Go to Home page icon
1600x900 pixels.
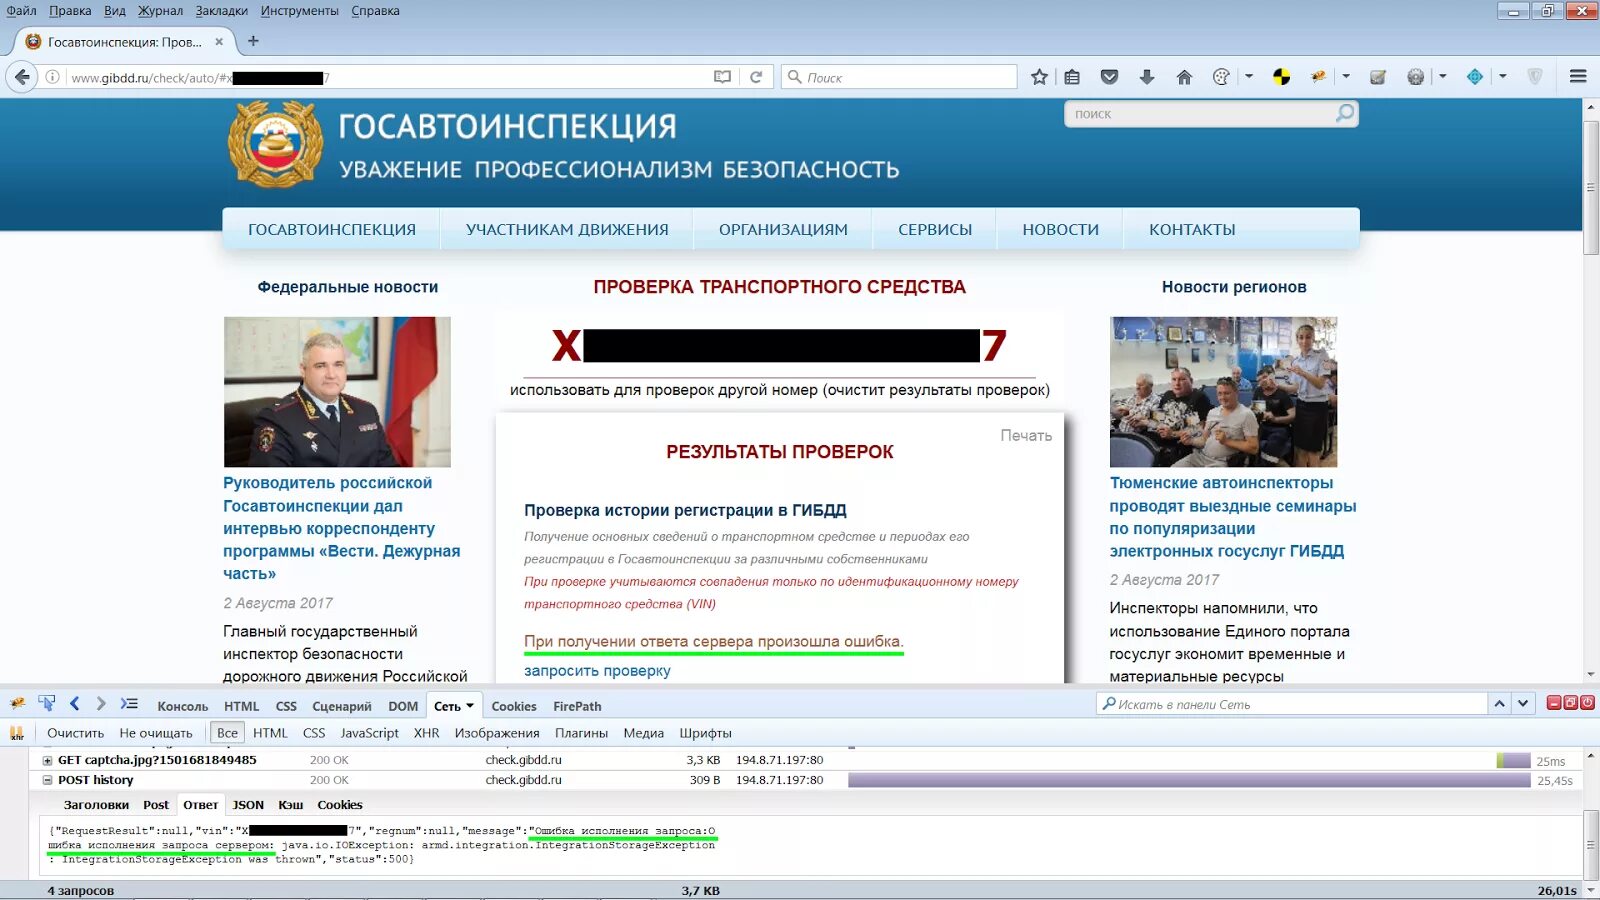1184,77
